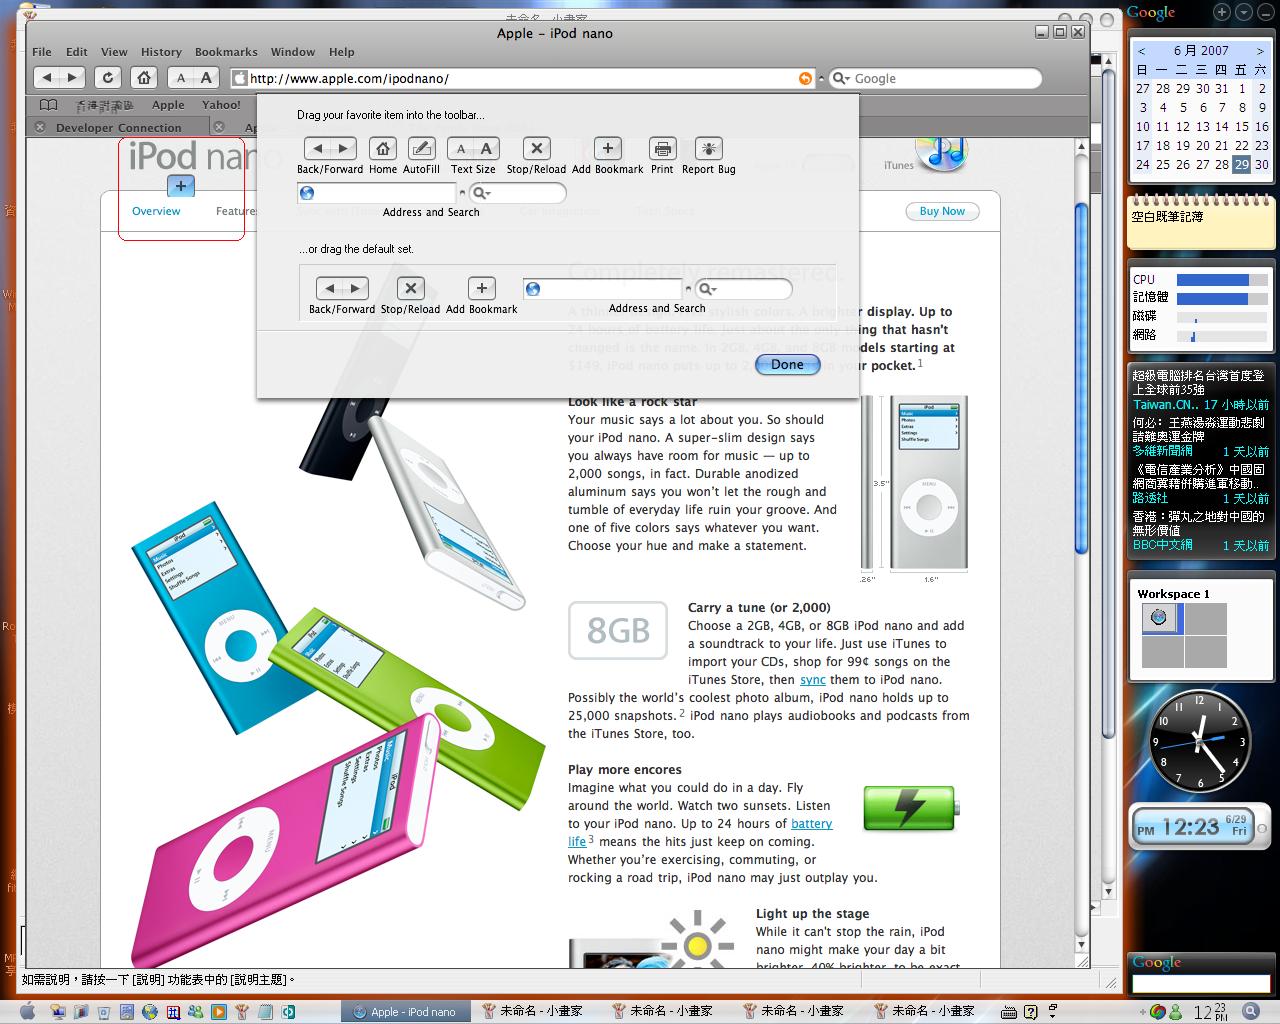Screen dimensions: 1280x1024
Task: Go to next month in the sidebar calendar
Action: (x=1261, y=51)
